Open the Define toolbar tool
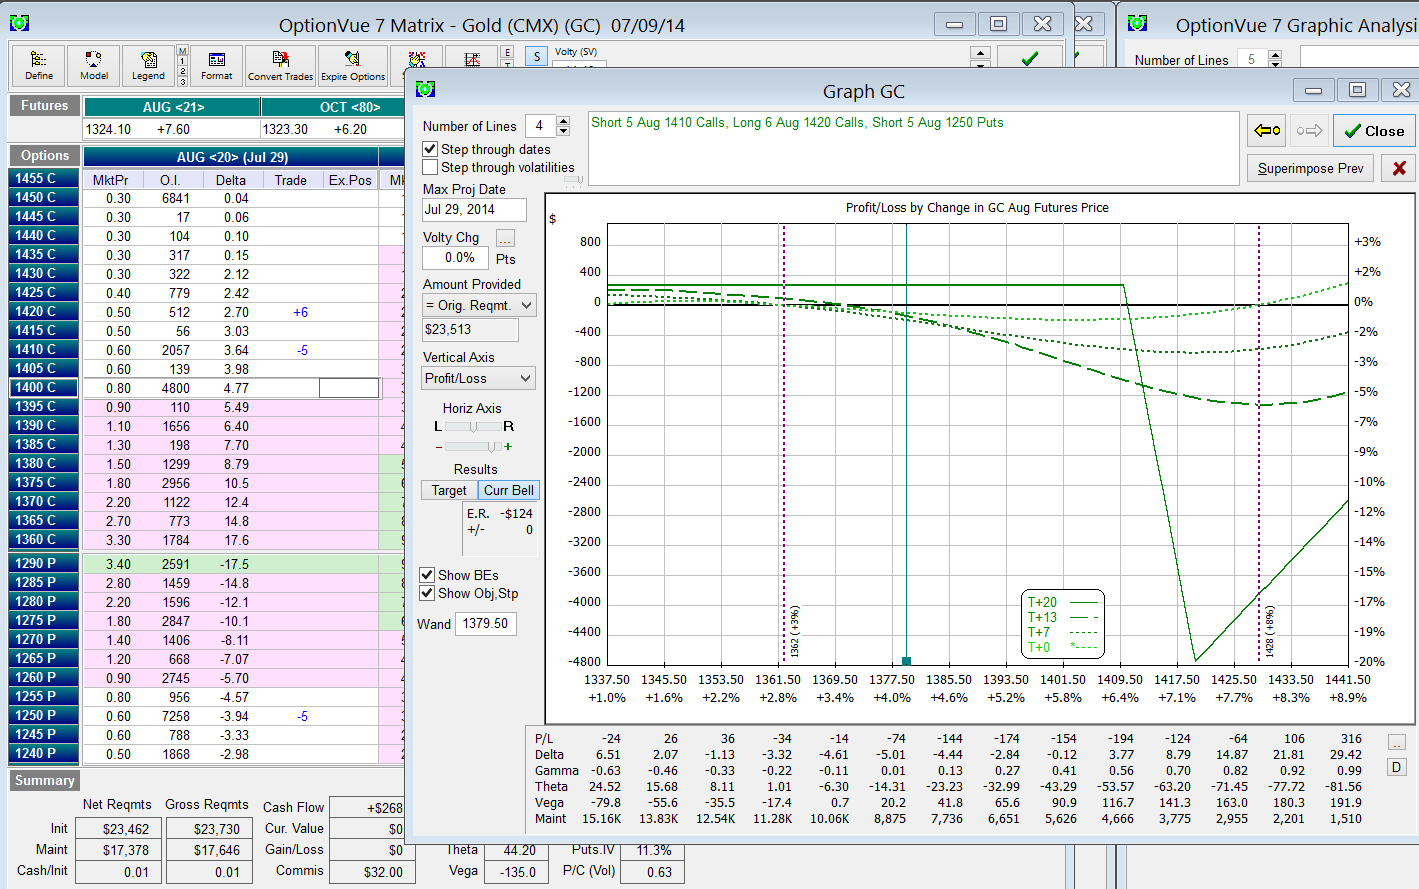This screenshot has width=1419, height=889. [39, 65]
